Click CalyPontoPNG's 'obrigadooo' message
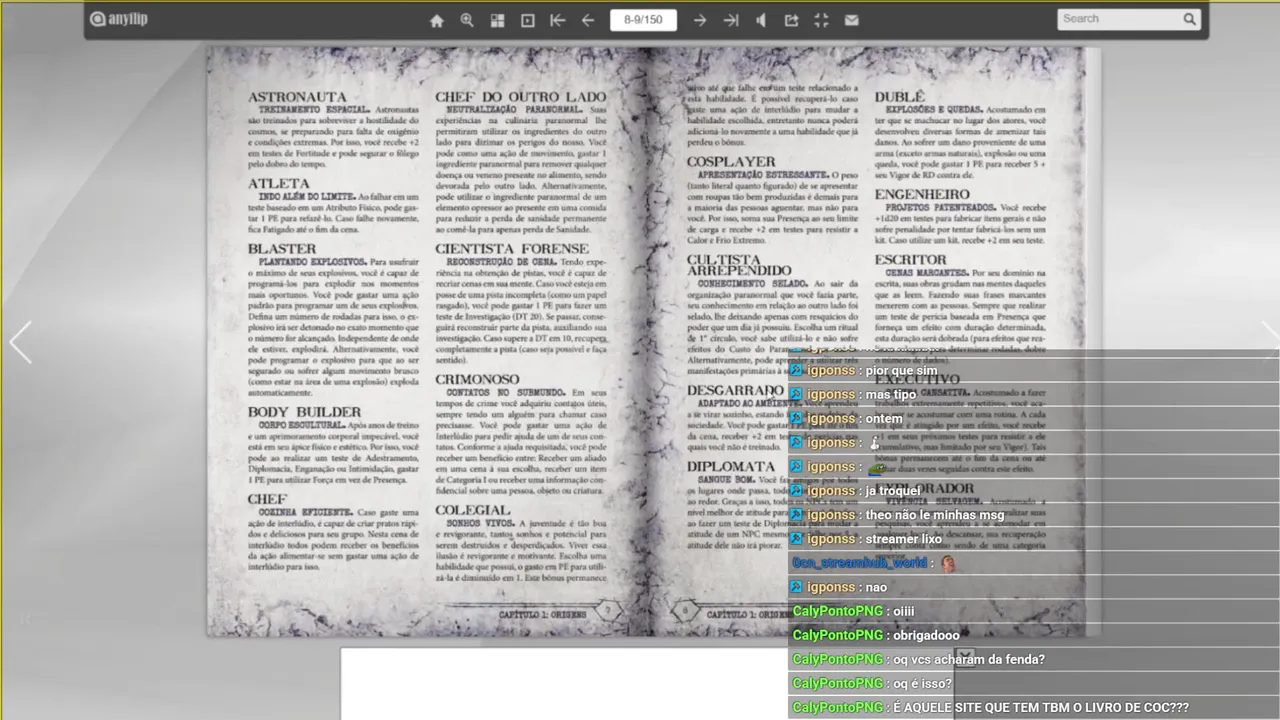Viewport: 1280px width, 720px height. click(927, 635)
